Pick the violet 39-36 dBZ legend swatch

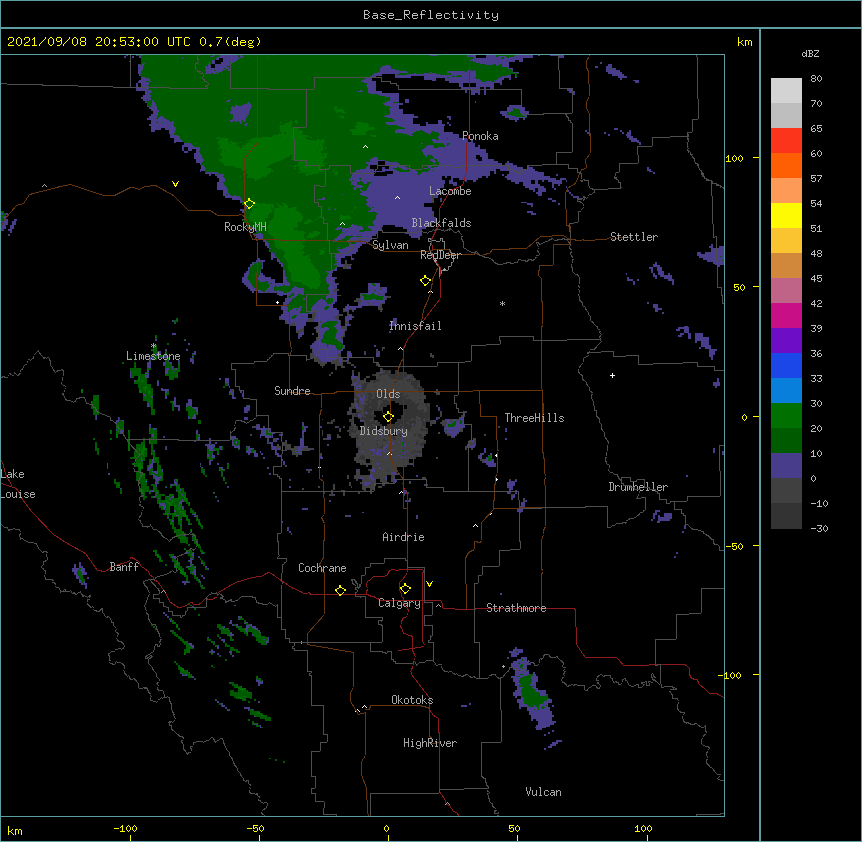pyautogui.click(x=786, y=341)
